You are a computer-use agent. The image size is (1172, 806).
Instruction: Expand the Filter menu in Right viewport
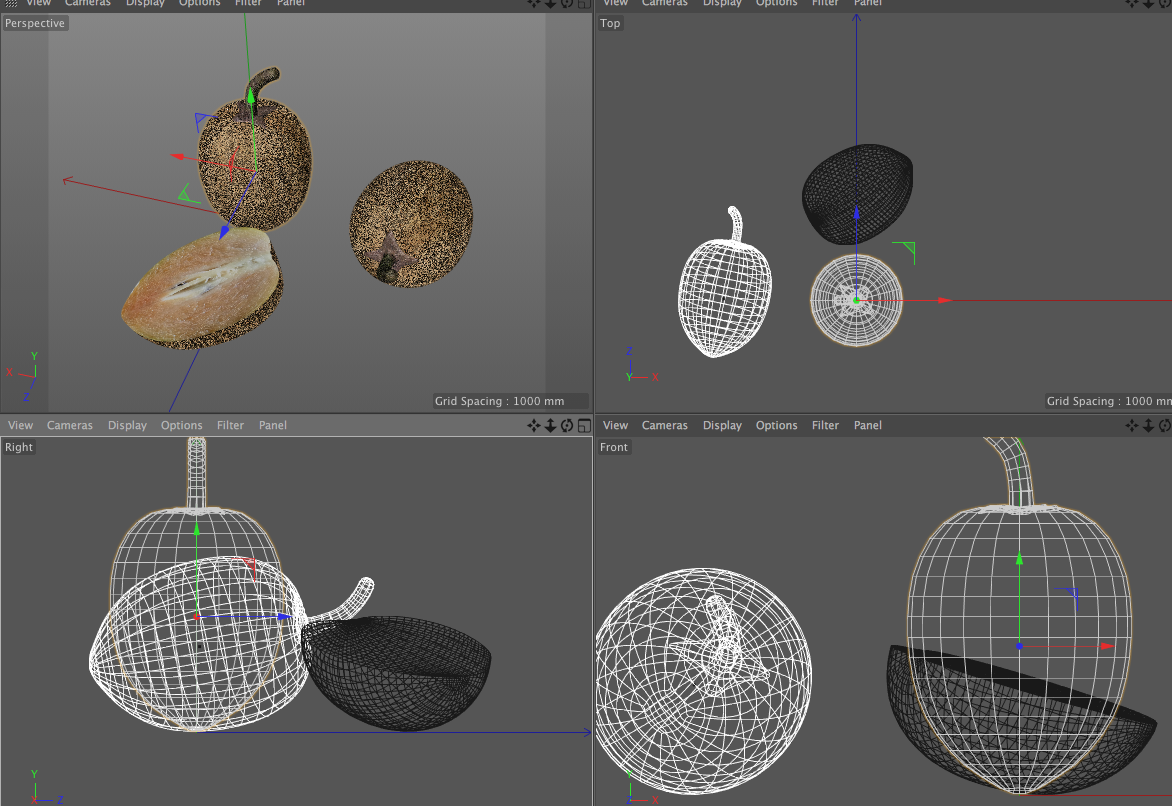(230, 425)
